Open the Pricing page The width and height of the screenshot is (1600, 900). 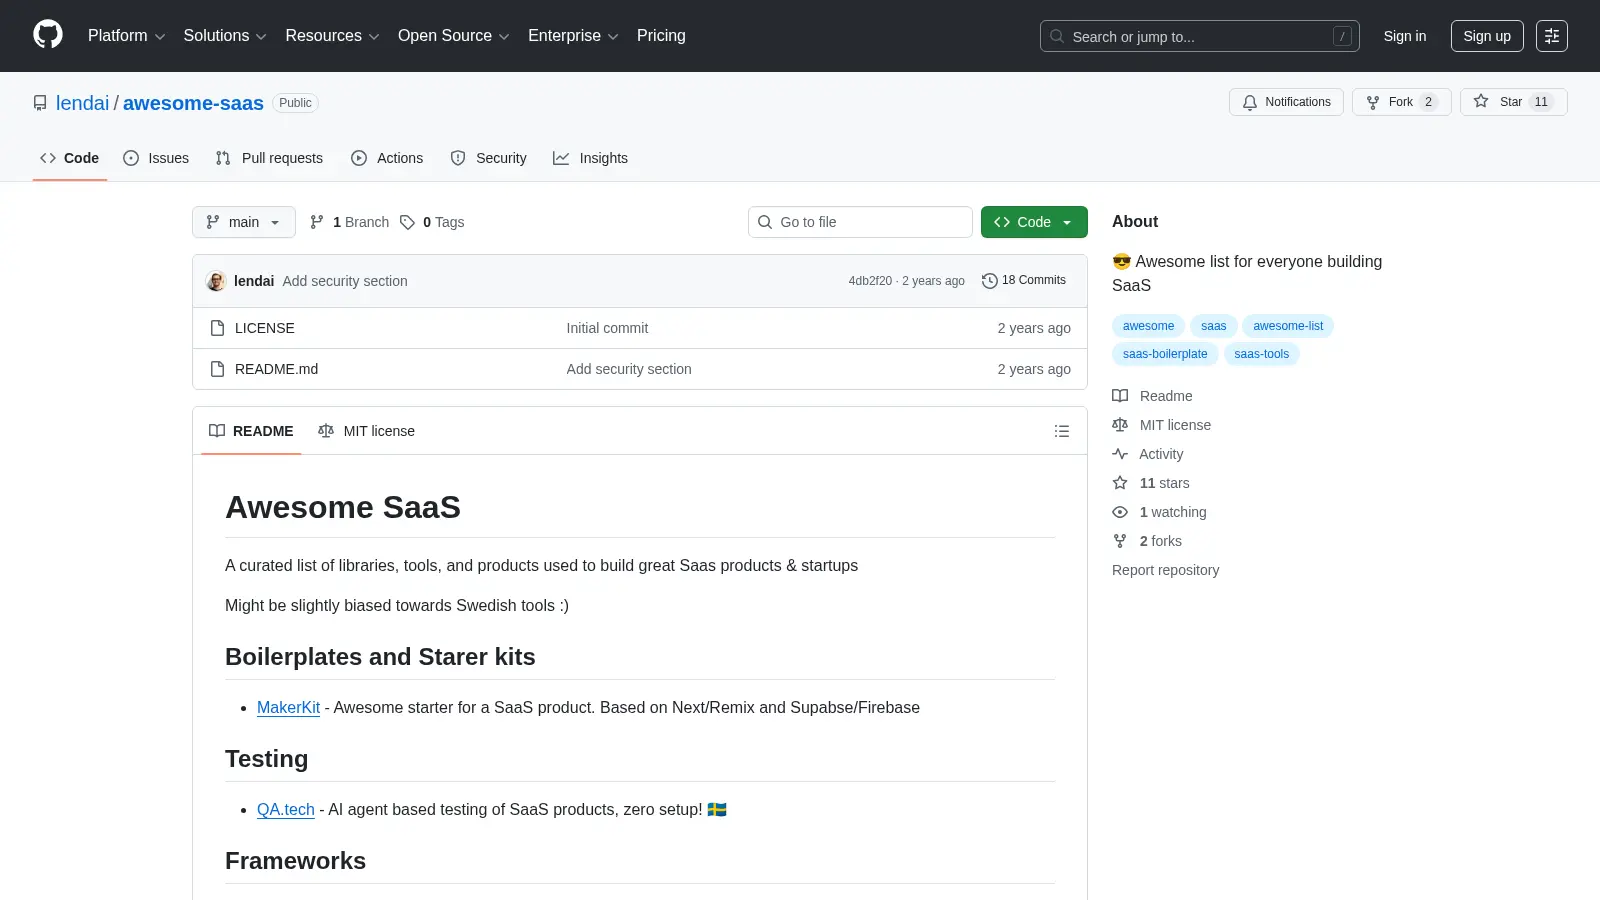tap(661, 36)
